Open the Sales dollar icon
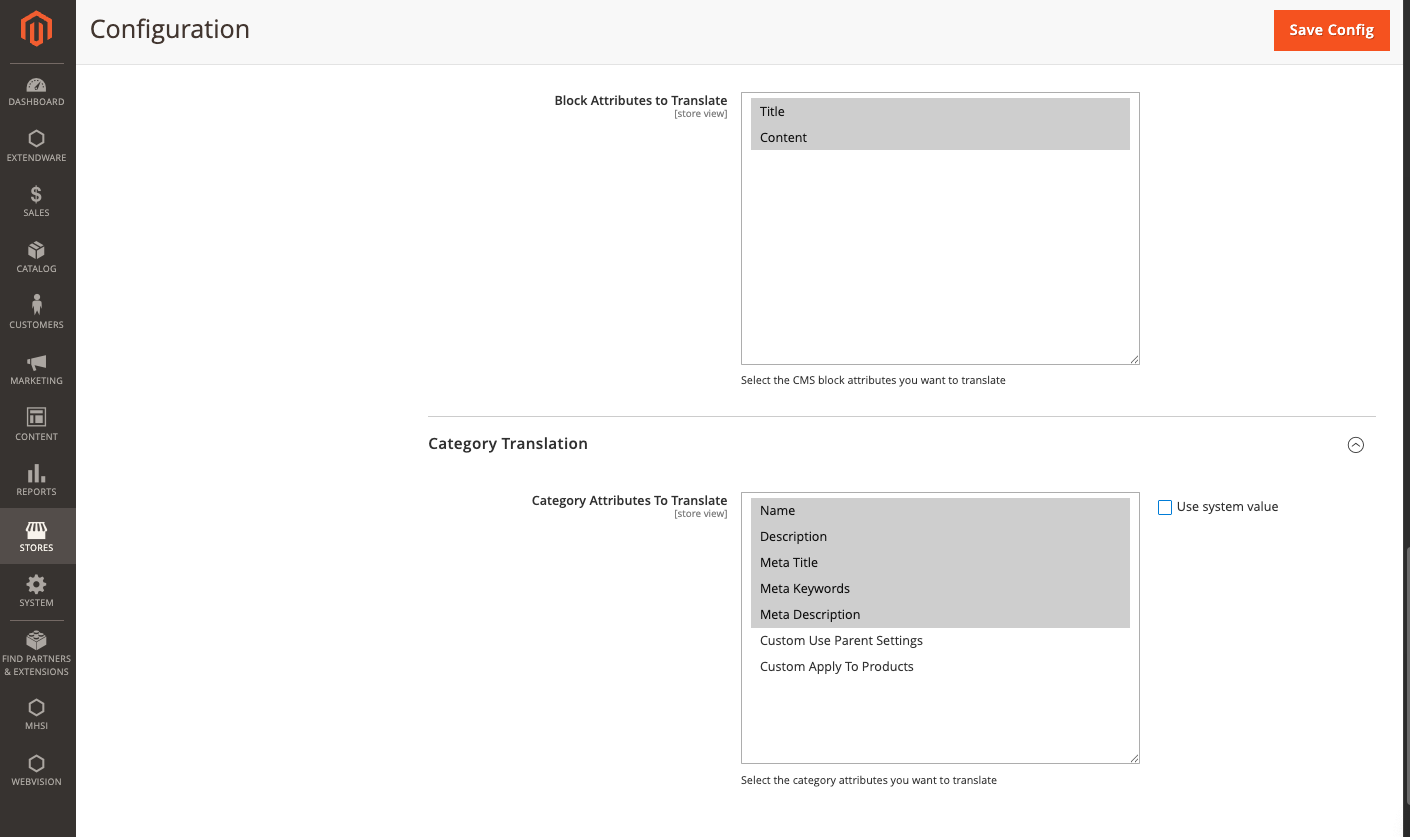Screen dimensions: 1410x837 (x=37, y=195)
